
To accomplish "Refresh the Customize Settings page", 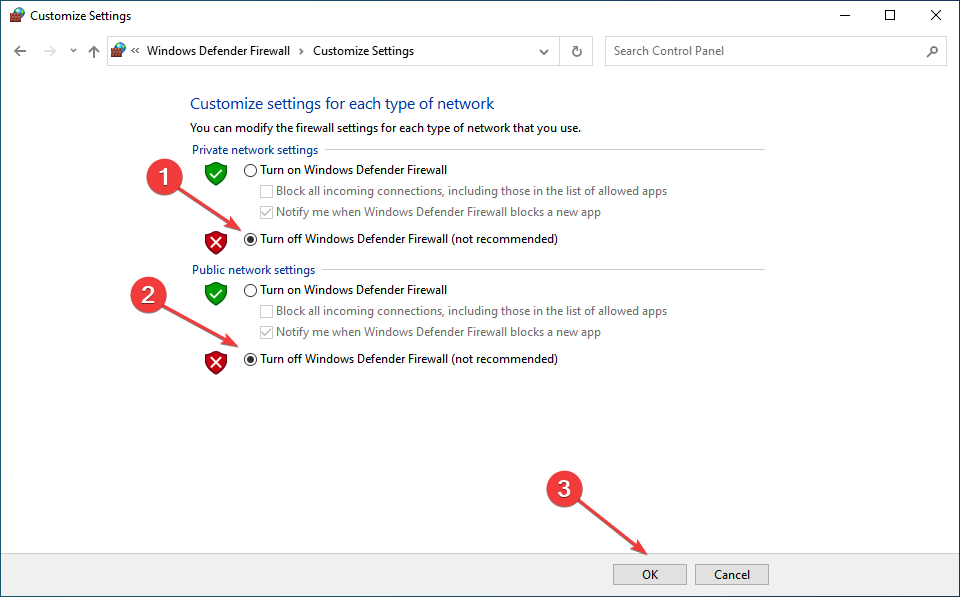I will tap(577, 51).
